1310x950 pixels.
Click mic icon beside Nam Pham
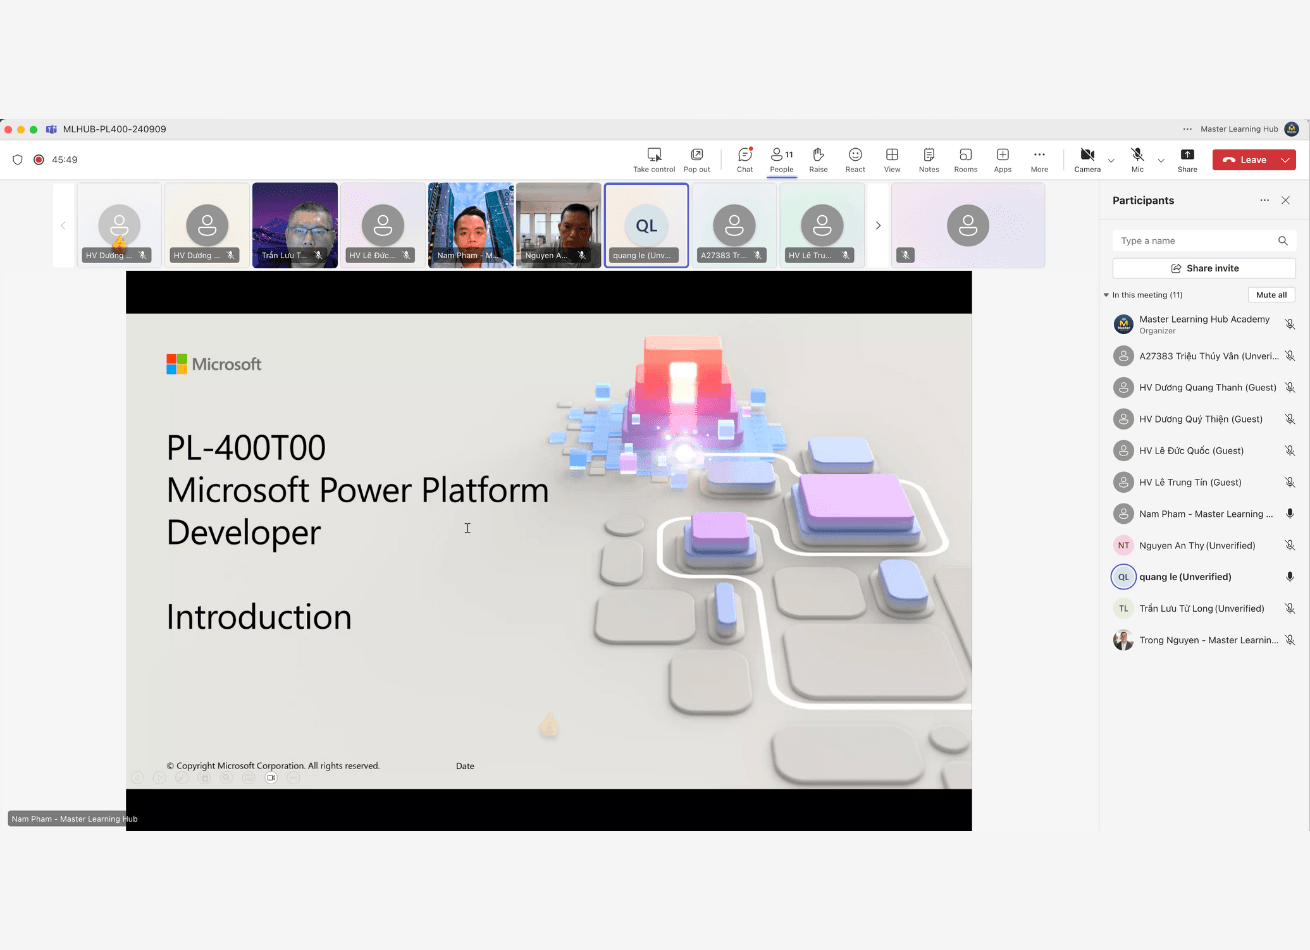point(1290,514)
